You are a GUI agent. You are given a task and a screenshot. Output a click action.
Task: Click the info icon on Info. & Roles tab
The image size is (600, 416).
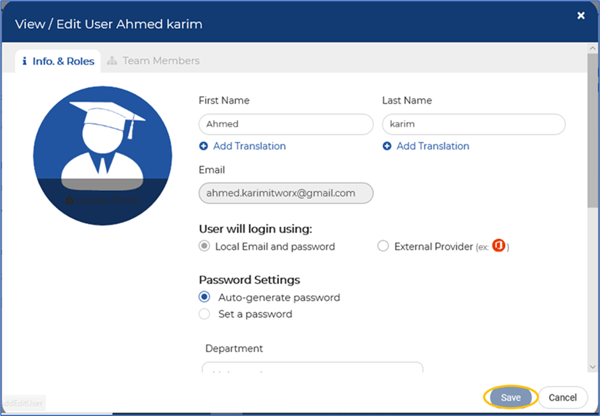tap(24, 61)
